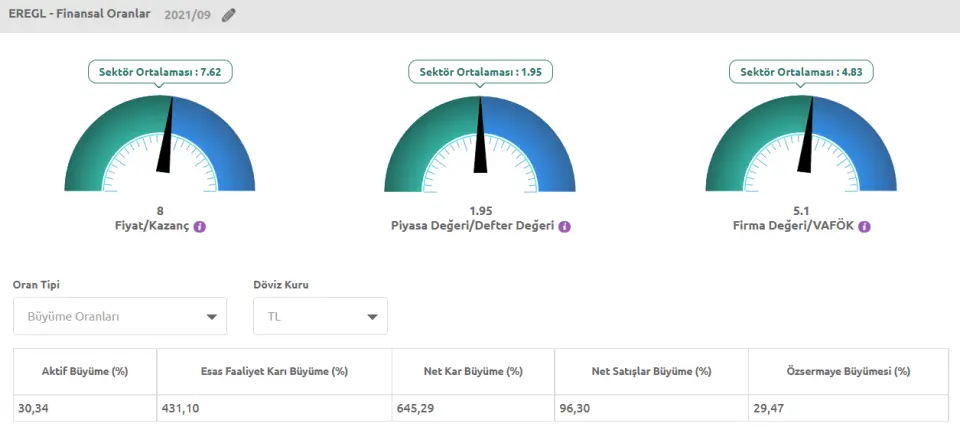Click Net Kar Büyüme (%) header
The image size is (960, 430).
(473, 371)
